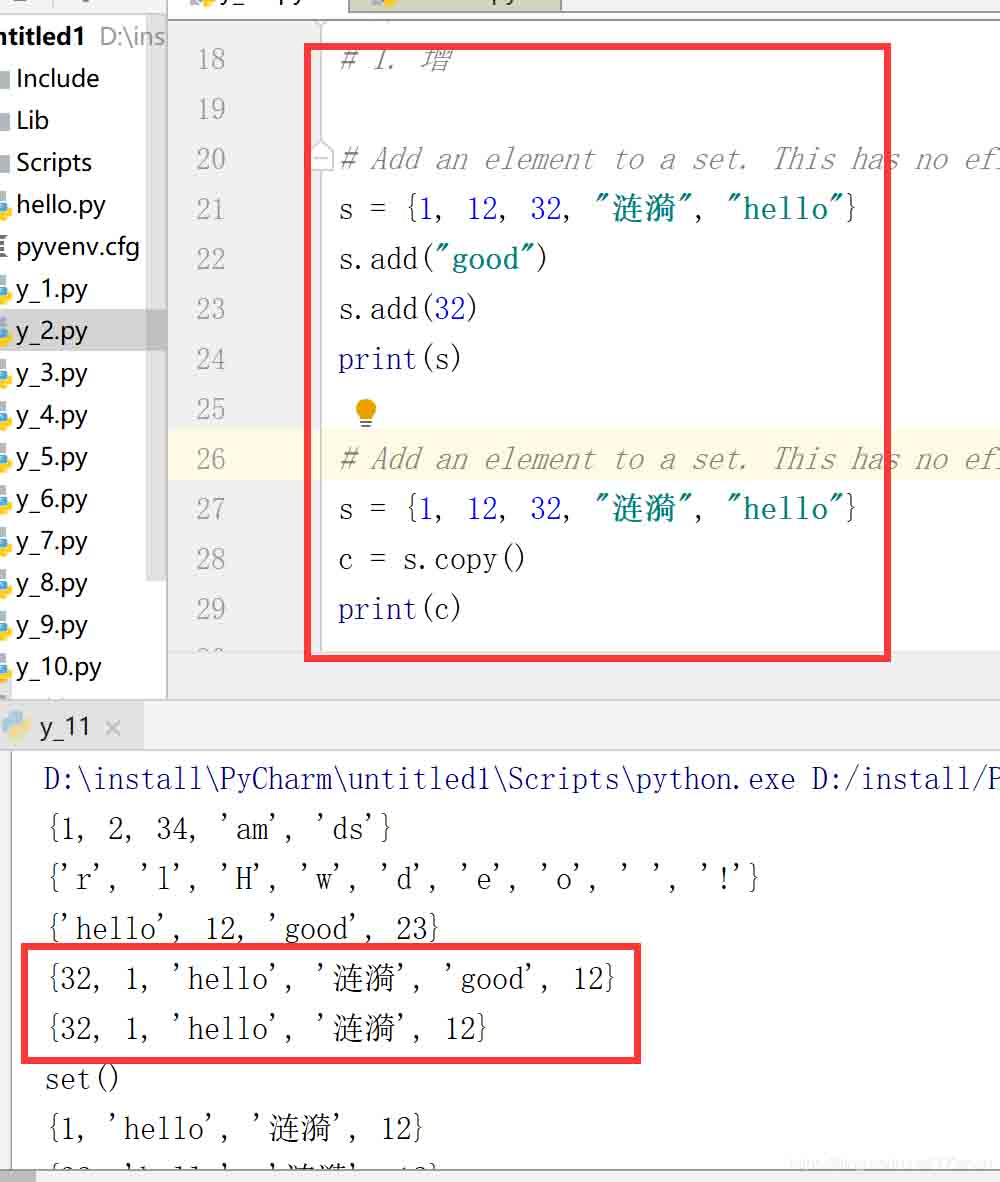The width and height of the screenshot is (1000, 1182).
Task: Select y_10.py in the project tree
Action: (58, 667)
